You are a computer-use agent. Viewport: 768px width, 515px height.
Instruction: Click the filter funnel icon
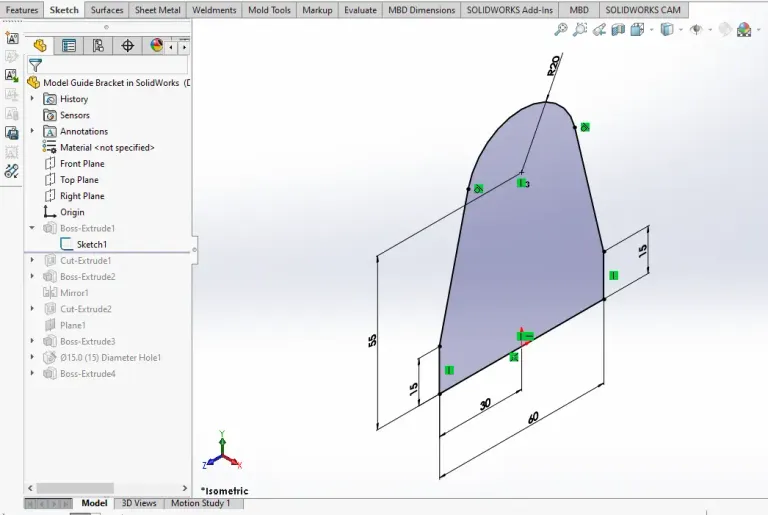[35, 65]
